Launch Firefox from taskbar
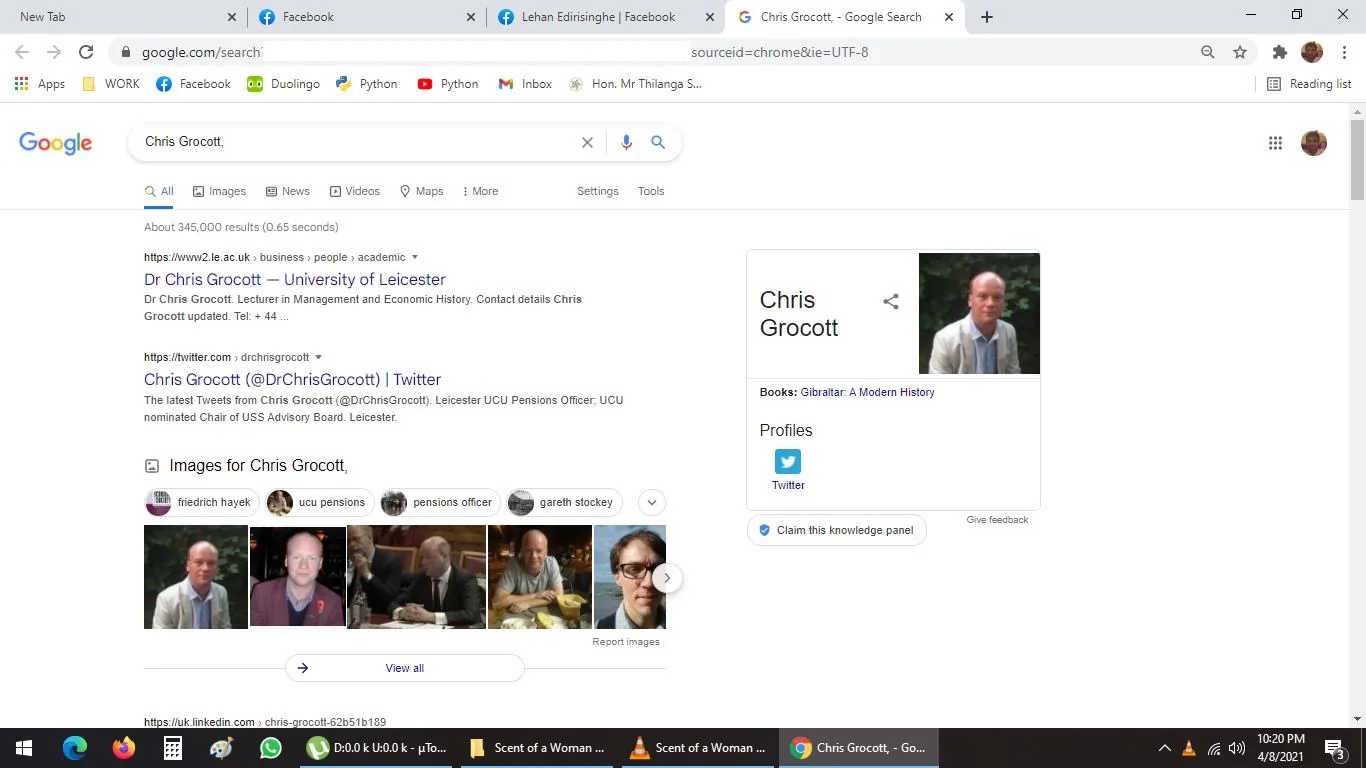1366x768 pixels. 124,748
